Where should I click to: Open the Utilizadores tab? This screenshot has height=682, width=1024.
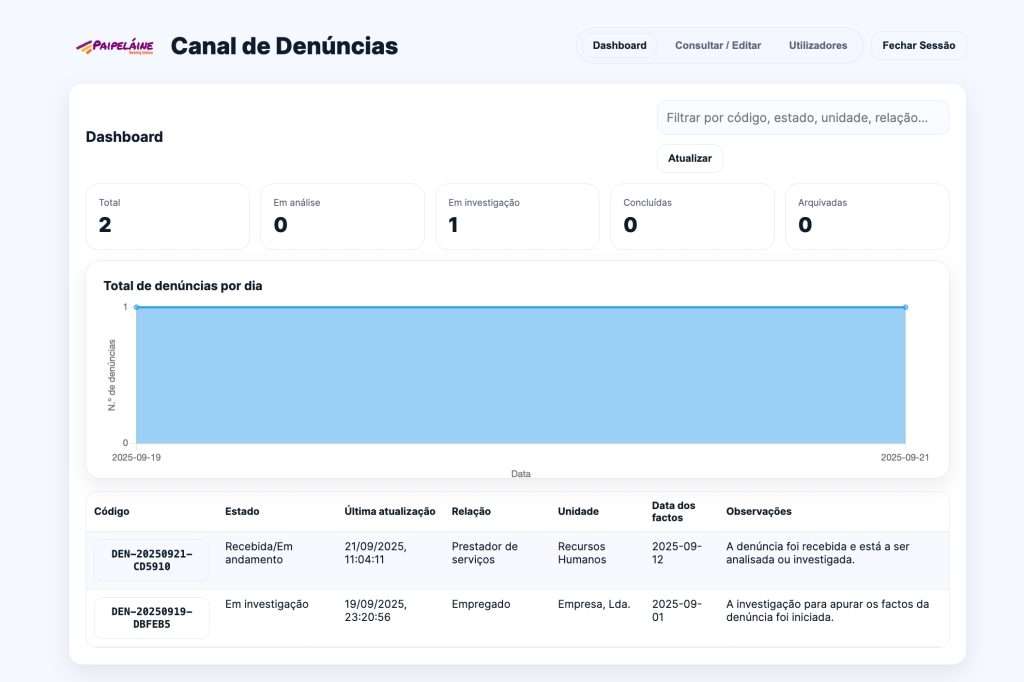point(817,45)
